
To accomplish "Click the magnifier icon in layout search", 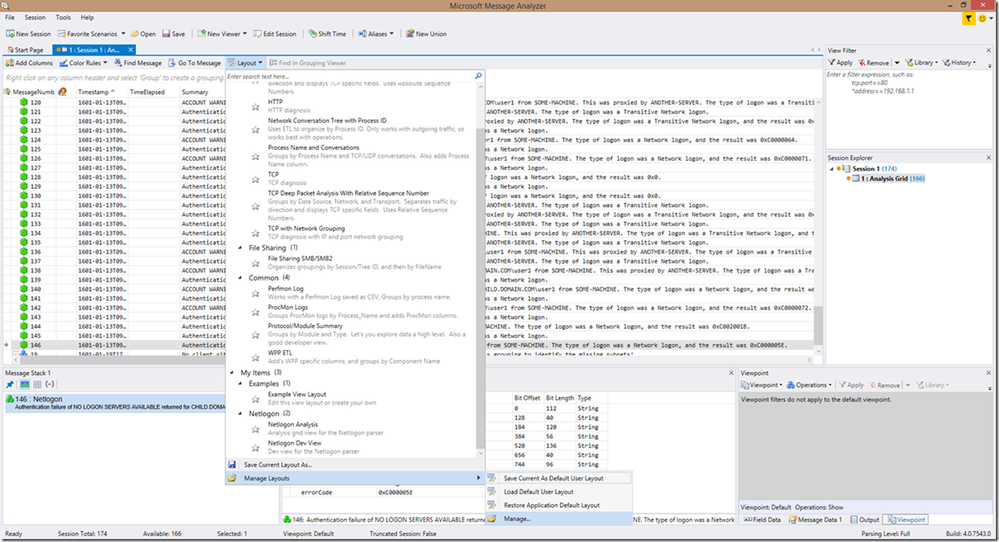I will click(x=478, y=76).
